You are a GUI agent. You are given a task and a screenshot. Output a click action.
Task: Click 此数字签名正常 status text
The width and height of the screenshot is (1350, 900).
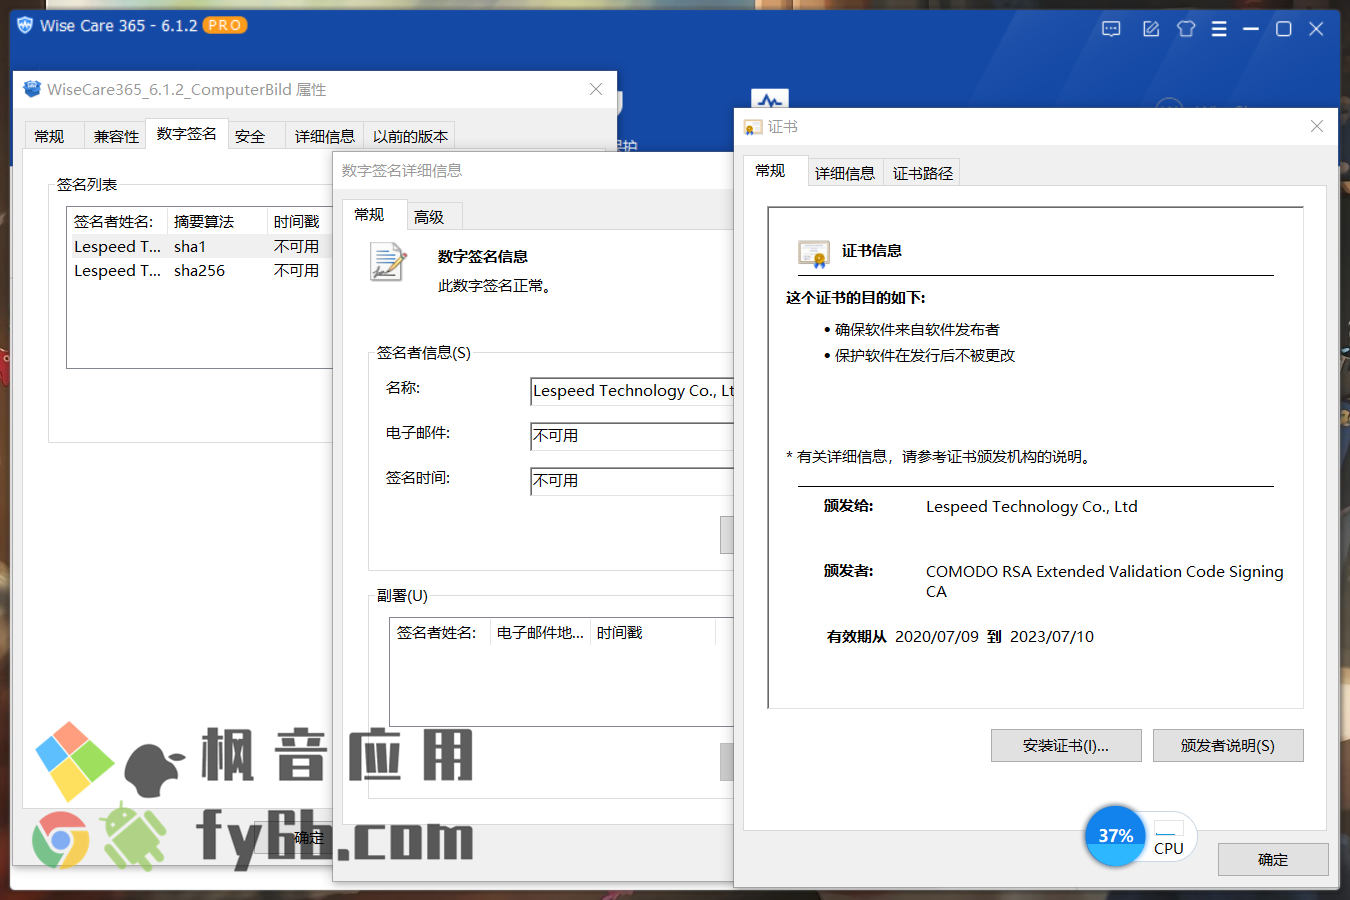click(495, 286)
